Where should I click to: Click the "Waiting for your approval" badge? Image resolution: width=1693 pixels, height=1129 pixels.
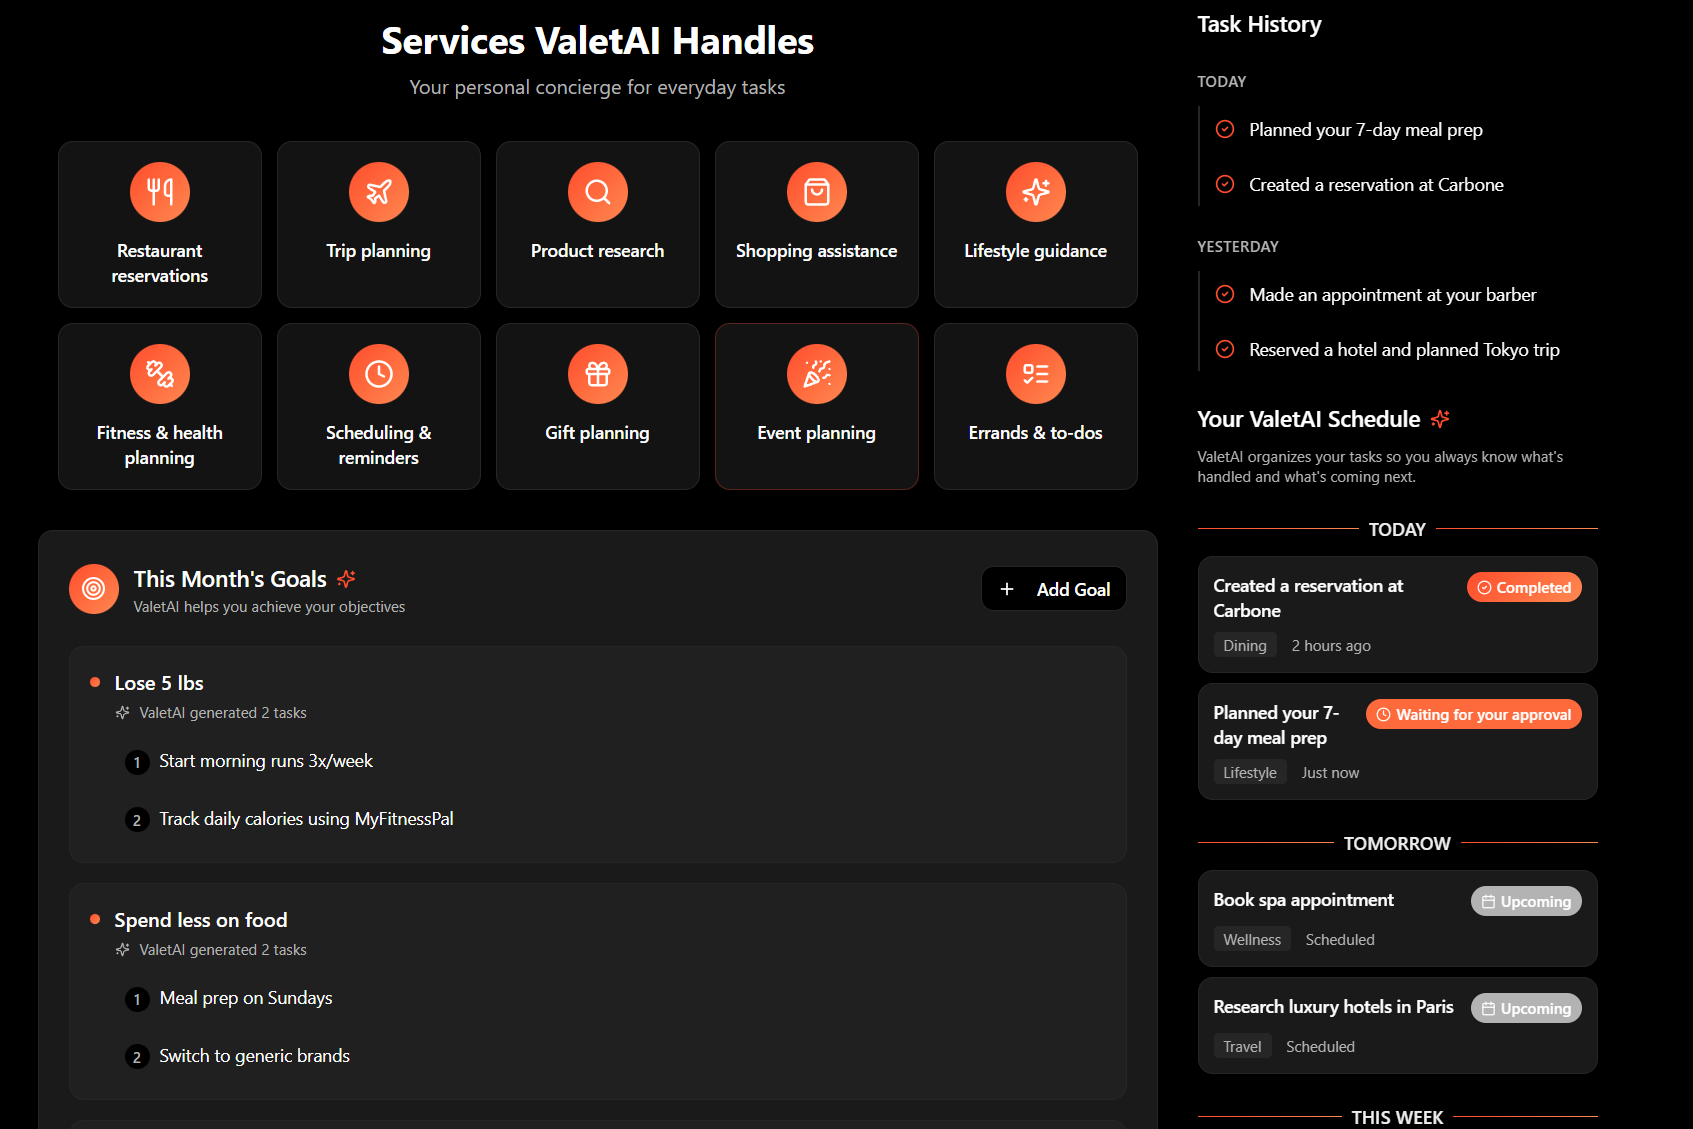(x=1472, y=714)
